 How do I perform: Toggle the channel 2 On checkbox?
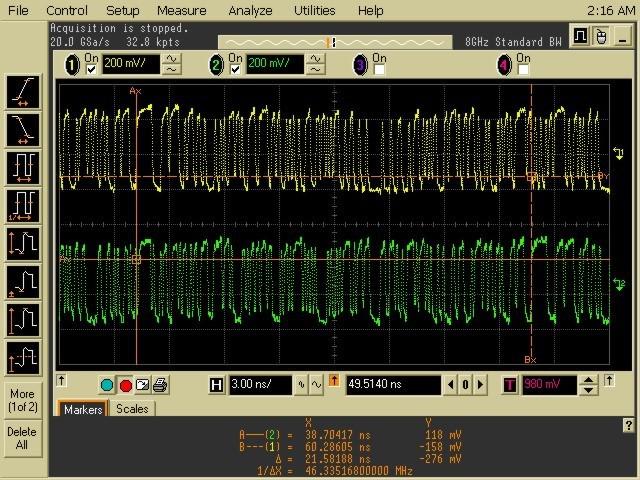tap(235, 70)
